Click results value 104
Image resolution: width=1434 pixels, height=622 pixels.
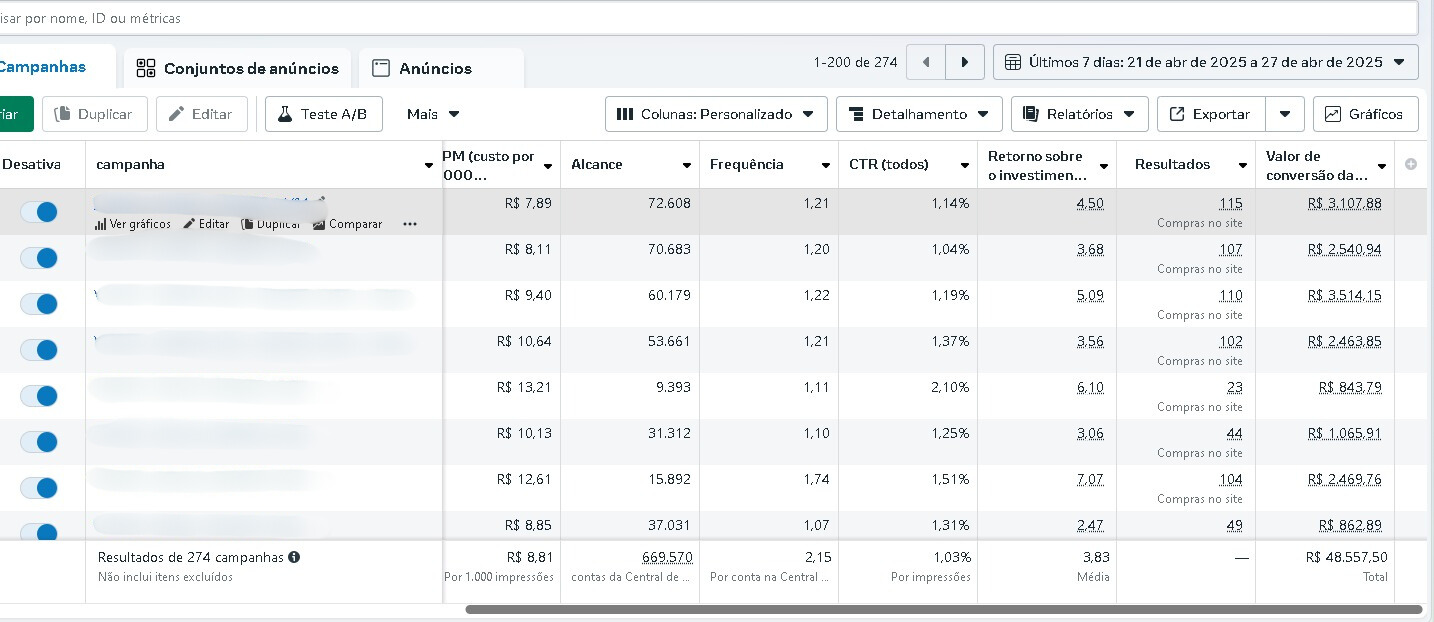(1231, 479)
